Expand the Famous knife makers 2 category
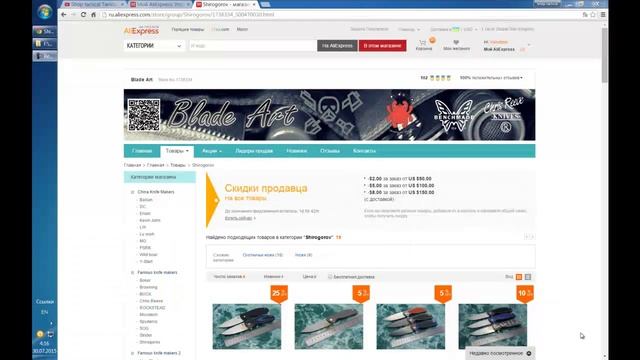This screenshot has width=640, height=360. pyautogui.click(x=132, y=353)
